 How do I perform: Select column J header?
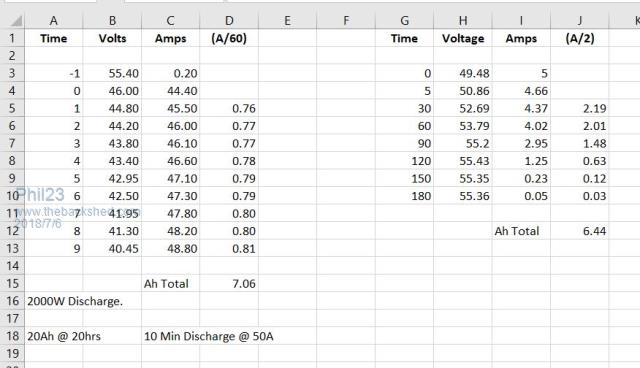pyautogui.click(x=580, y=20)
